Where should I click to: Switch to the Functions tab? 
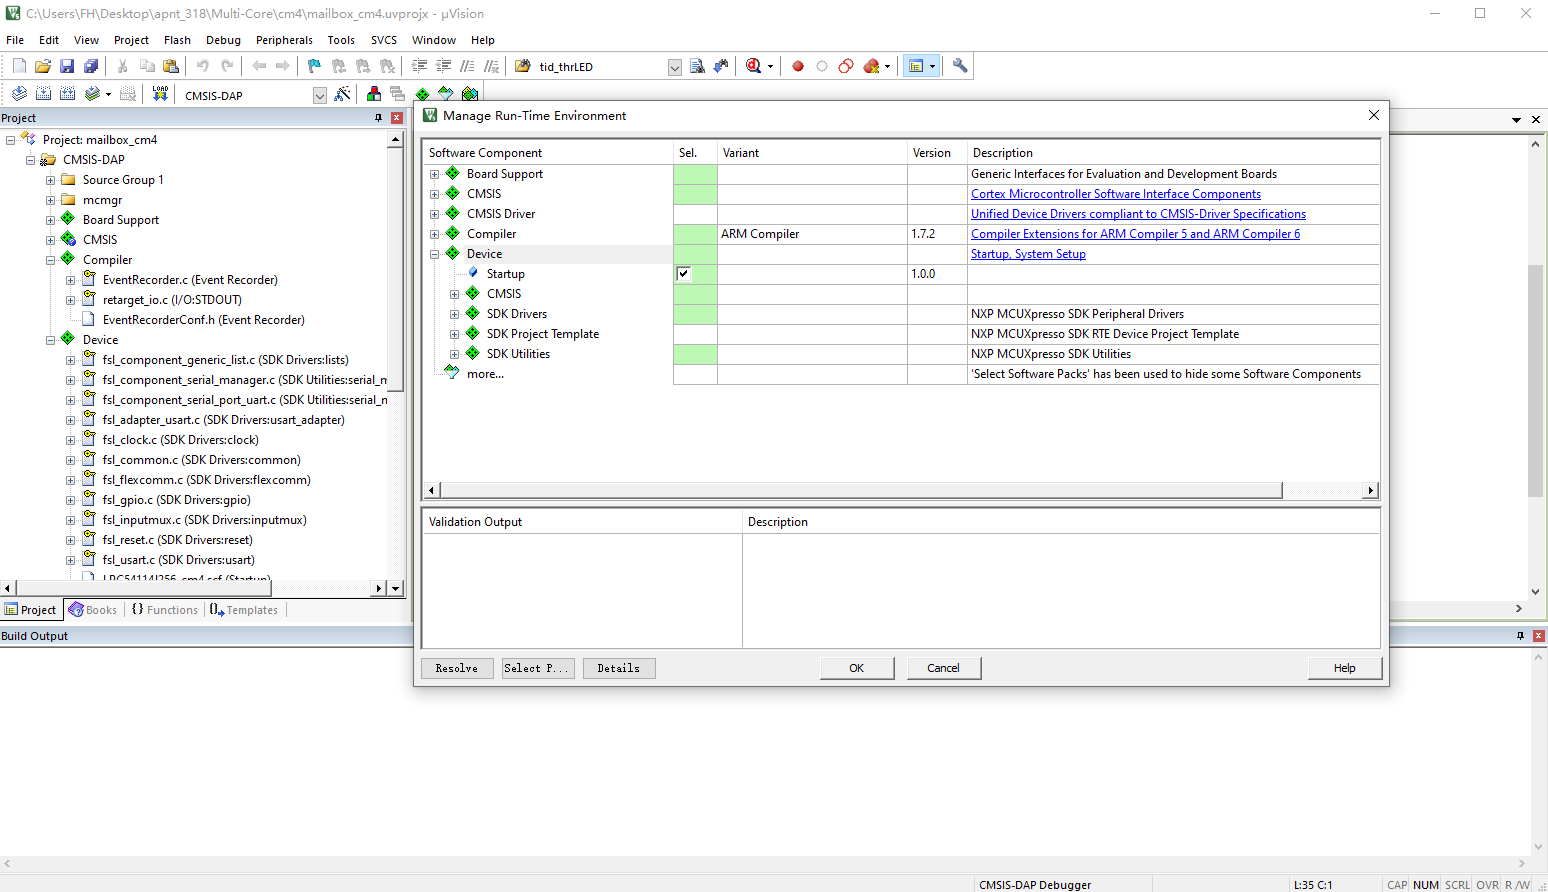click(x=165, y=610)
